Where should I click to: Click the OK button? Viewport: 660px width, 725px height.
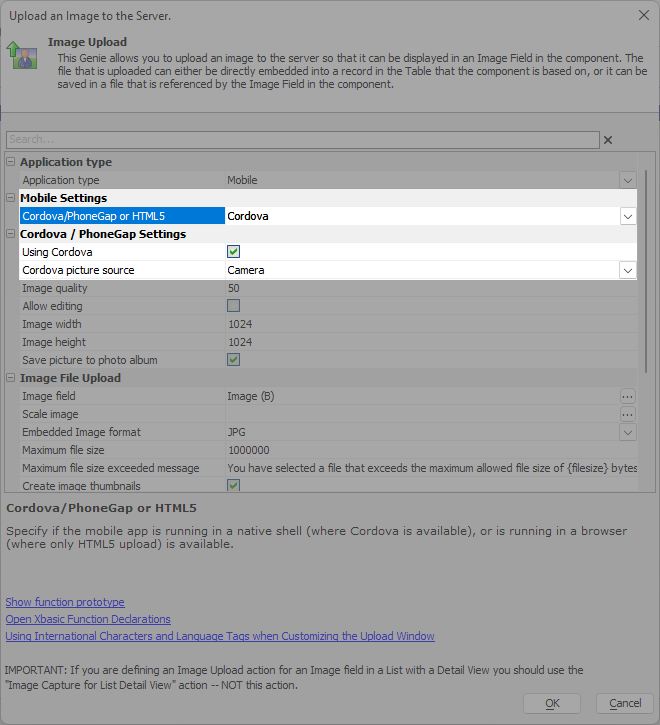552,703
